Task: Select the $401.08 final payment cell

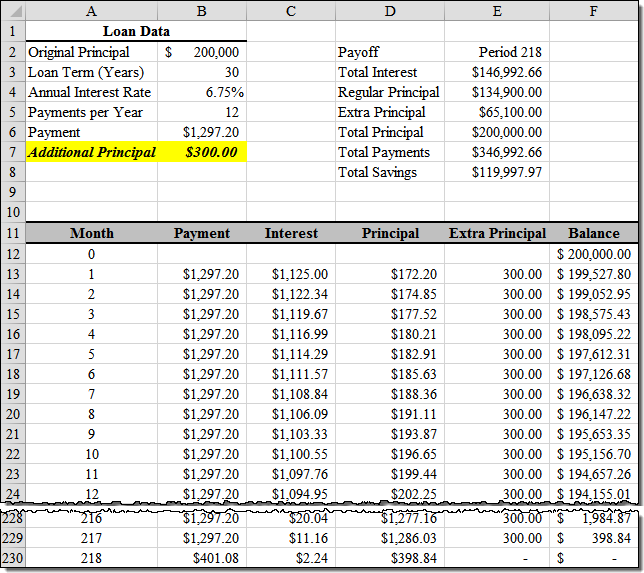Action: coord(202,558)
